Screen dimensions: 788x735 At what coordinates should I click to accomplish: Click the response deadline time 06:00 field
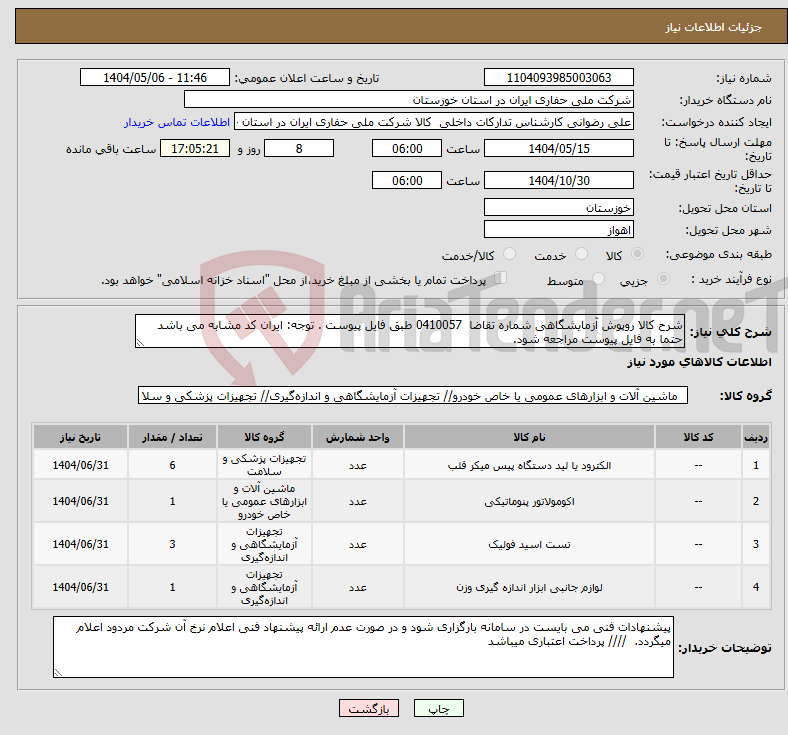[407, 149]
